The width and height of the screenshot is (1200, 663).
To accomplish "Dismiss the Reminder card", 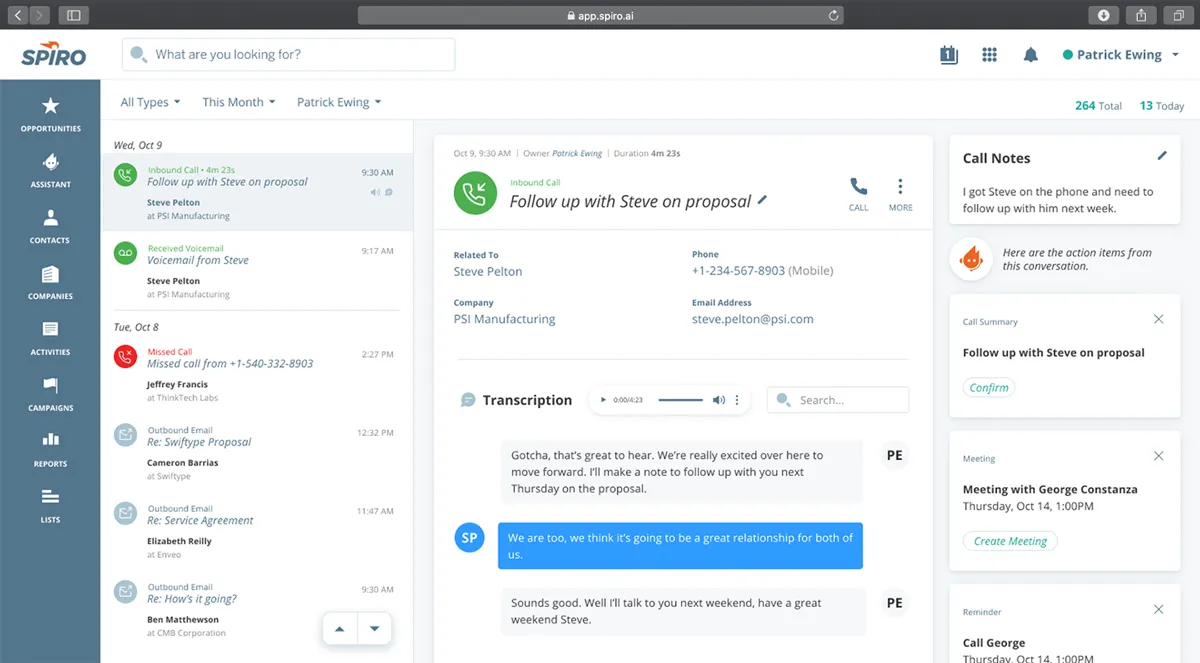I will [1158, 609].
